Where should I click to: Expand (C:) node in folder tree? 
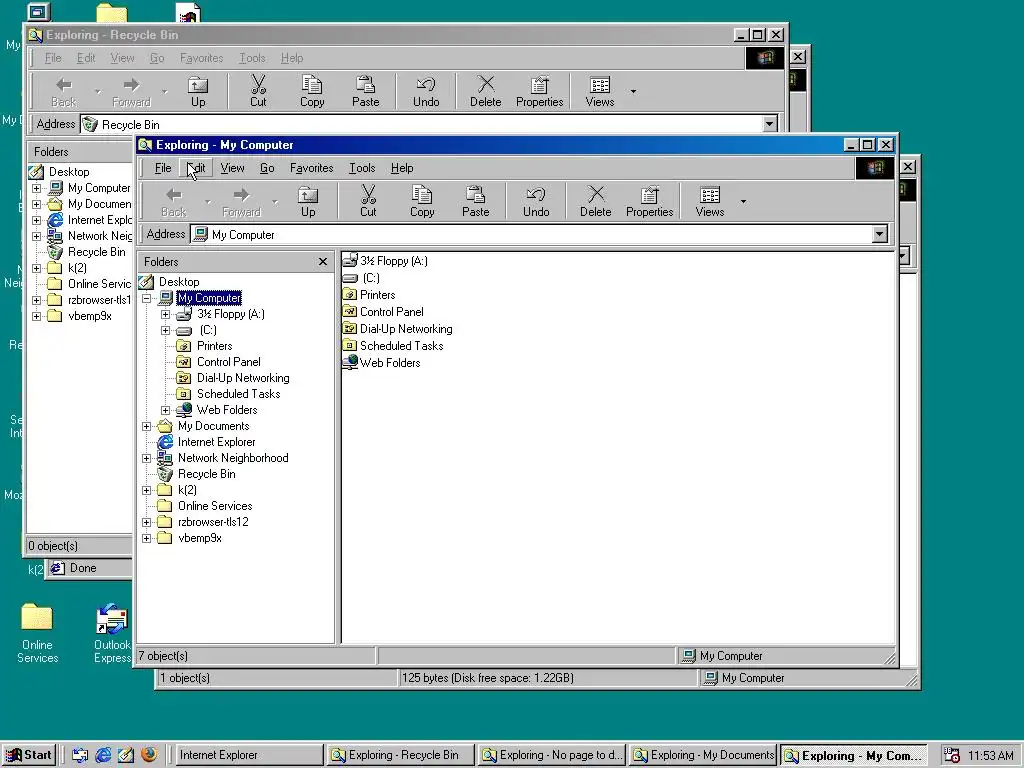coord(166,330)
